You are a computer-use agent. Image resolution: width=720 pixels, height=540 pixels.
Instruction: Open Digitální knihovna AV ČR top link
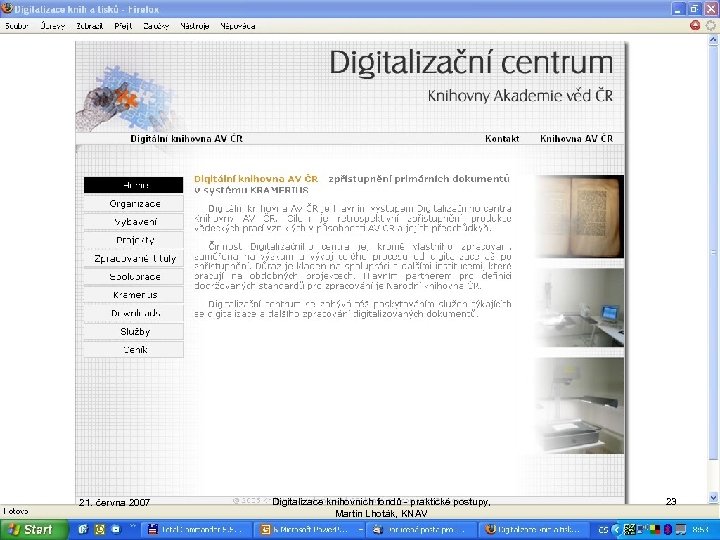pos(186,139)
